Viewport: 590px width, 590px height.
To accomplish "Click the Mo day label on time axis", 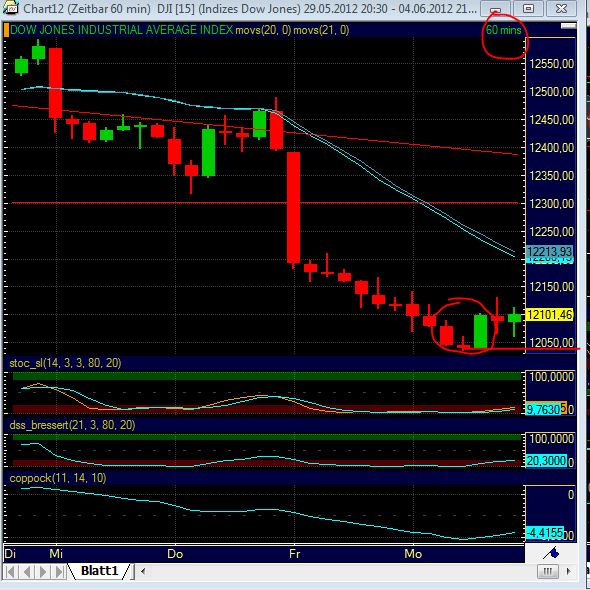I will [x=413, y=554].
